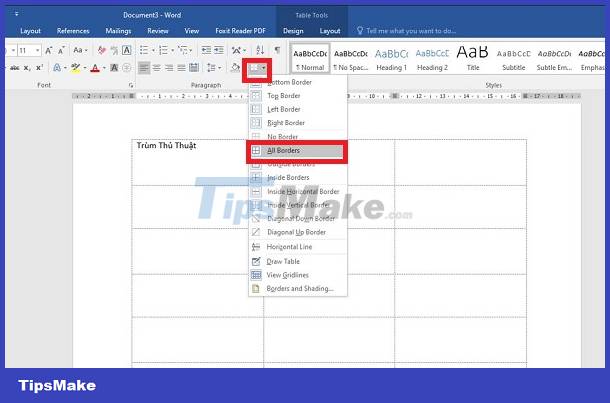610x403 pixels.
Task: Open the Layout ribbon tab left of References
Action: click(30, 31)
